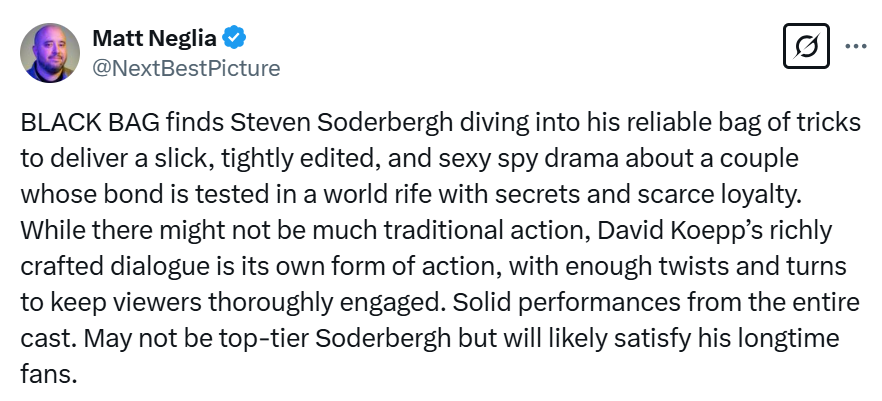Click "thoroughly engaged." in the post
The image size is (882, 401).
[x=327, y=303]
